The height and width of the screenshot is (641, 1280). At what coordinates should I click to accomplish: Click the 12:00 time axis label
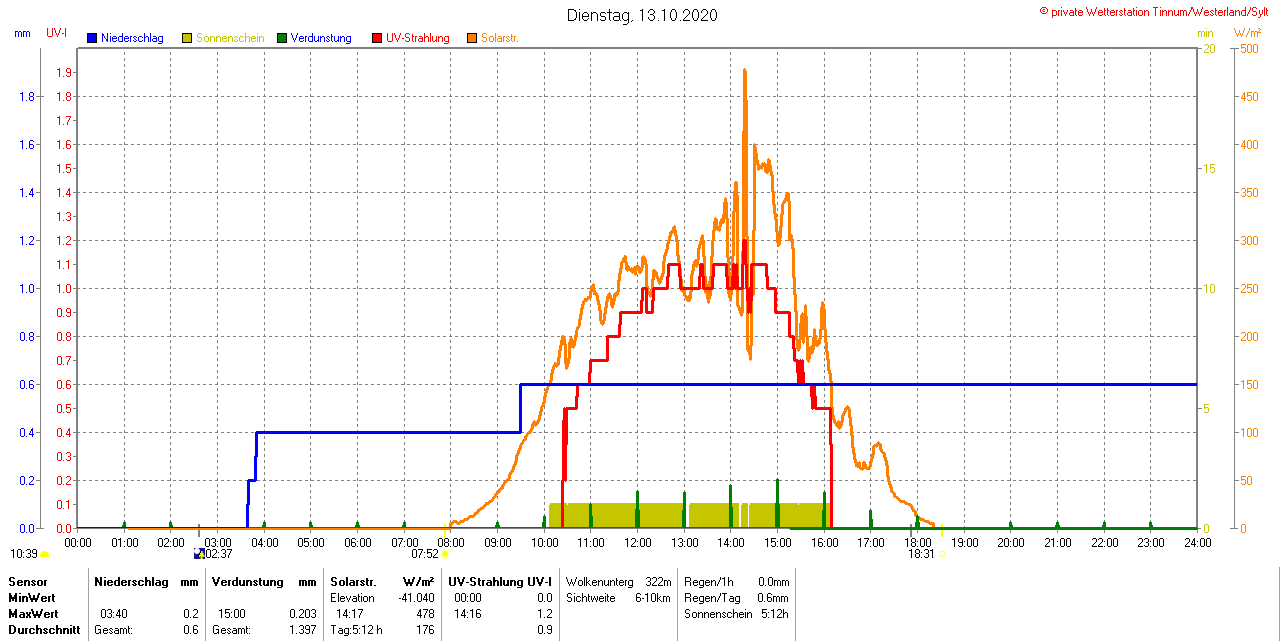coord(637,542)
